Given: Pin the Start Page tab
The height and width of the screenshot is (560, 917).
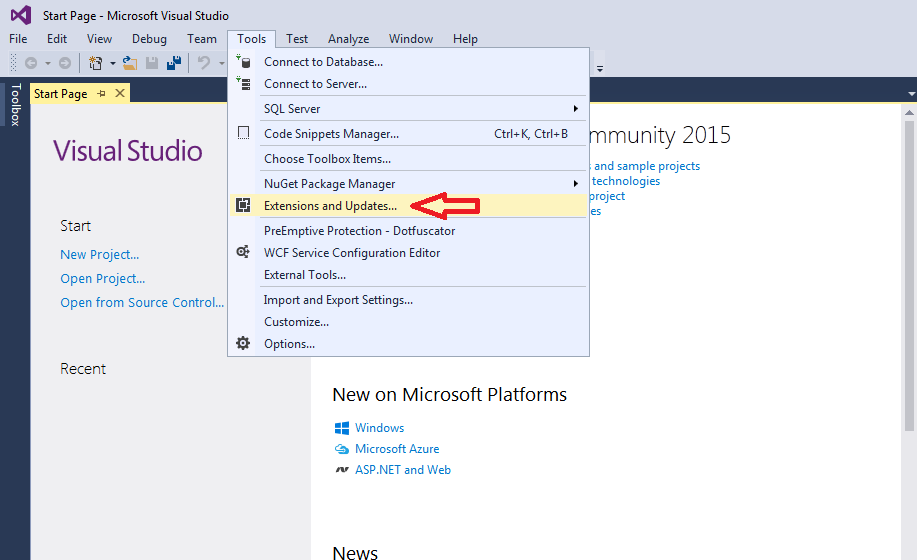Looking at the screenshot, I should 101,94.
